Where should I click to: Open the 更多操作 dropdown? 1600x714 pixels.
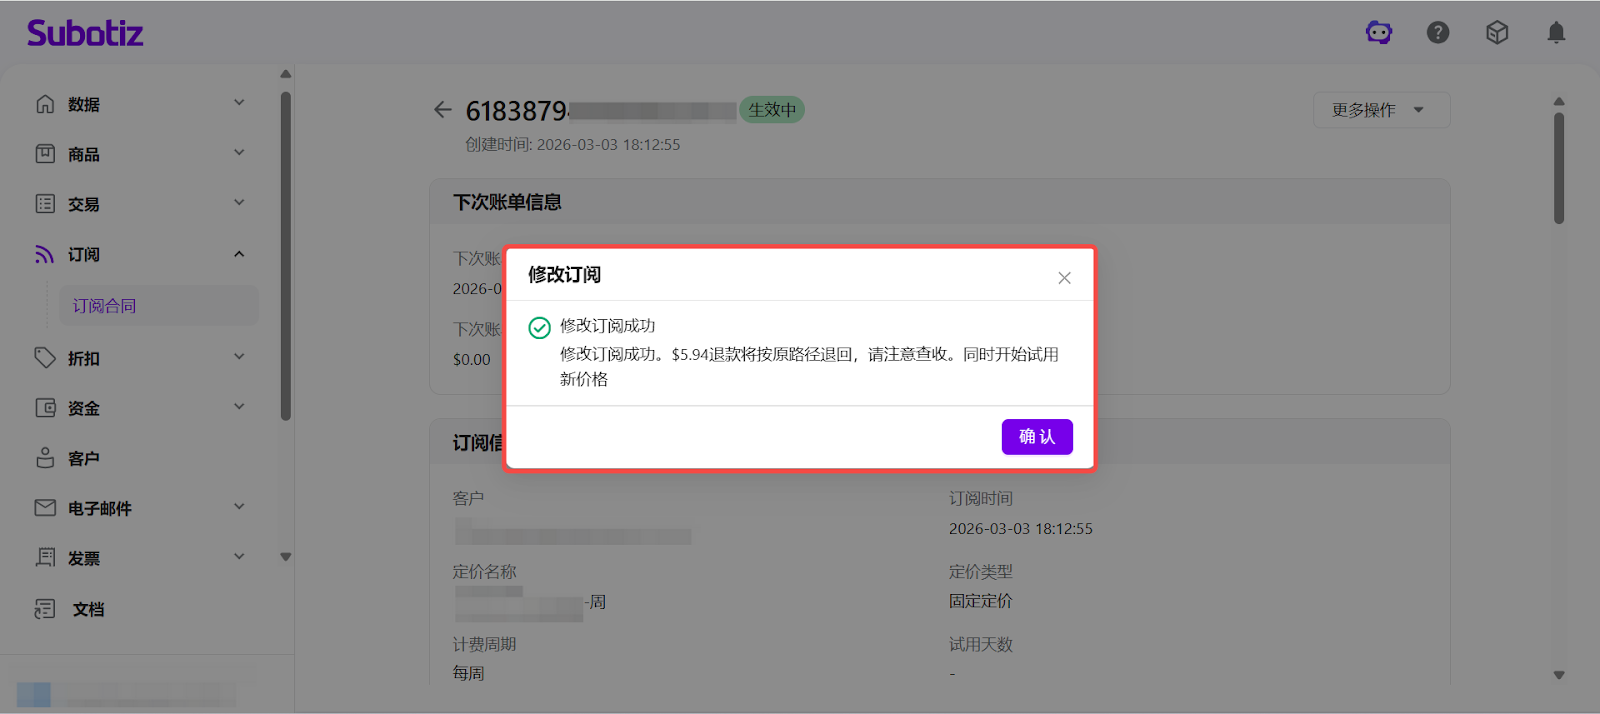pos(1380,110)
